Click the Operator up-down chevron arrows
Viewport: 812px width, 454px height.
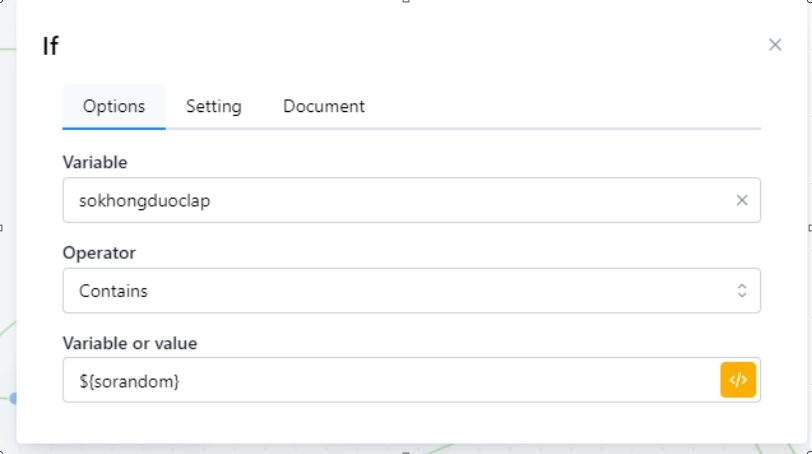coord(742,291)
